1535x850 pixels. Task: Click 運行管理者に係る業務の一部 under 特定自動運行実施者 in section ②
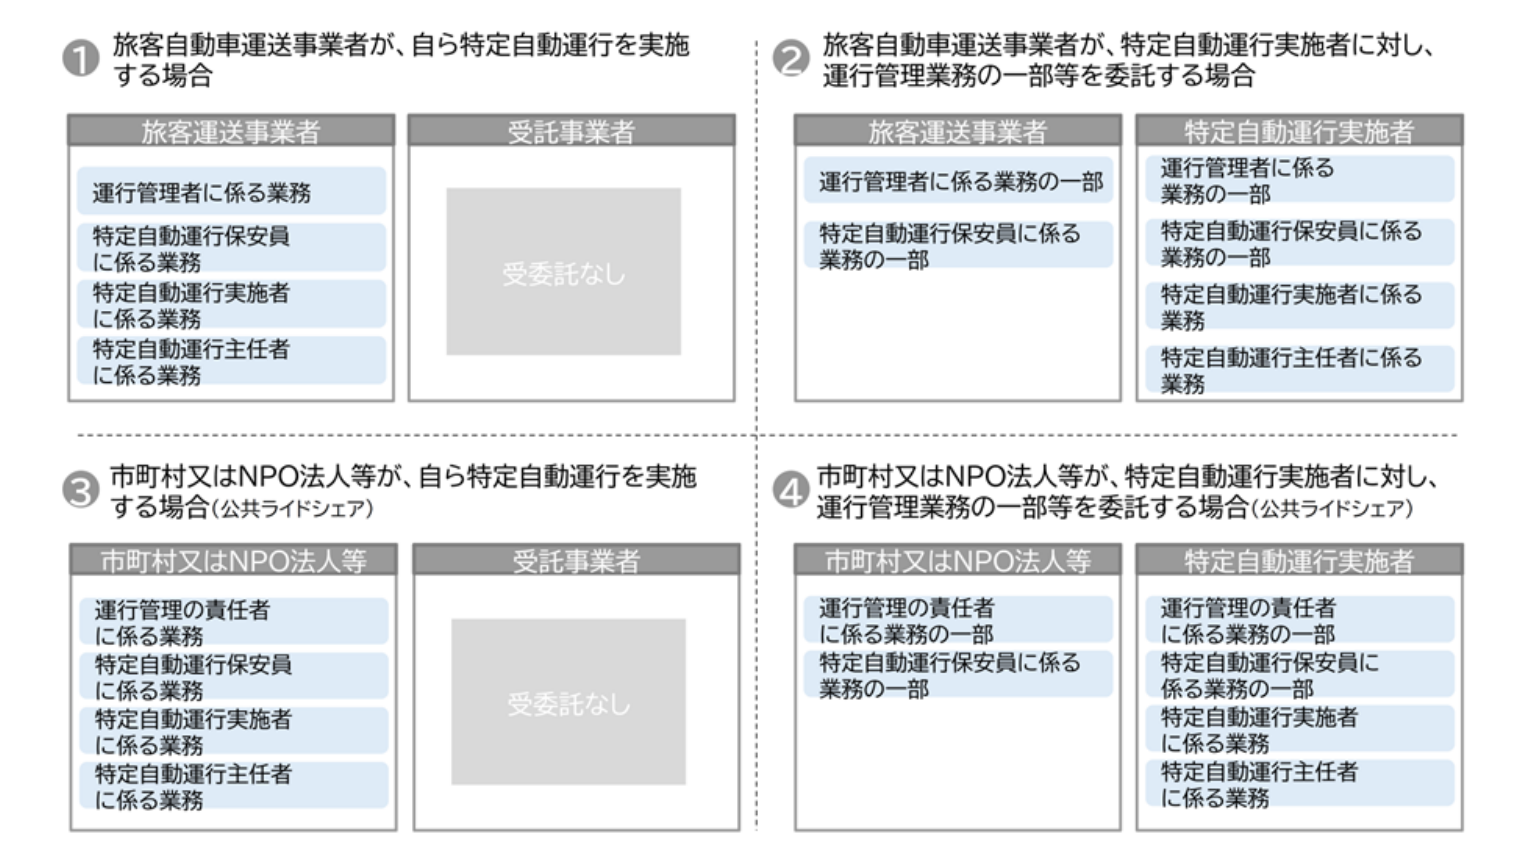1300,180
